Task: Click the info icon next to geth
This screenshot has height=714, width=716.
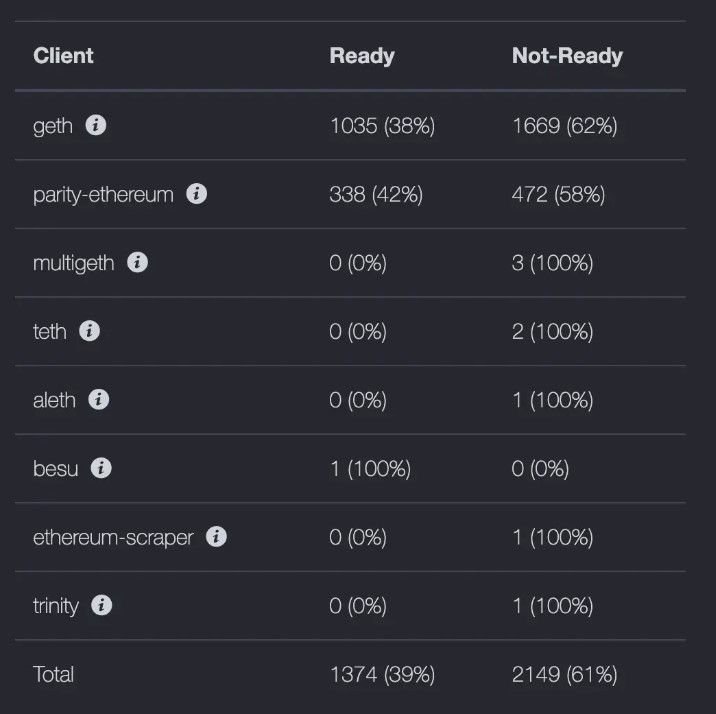Action: 96,125
